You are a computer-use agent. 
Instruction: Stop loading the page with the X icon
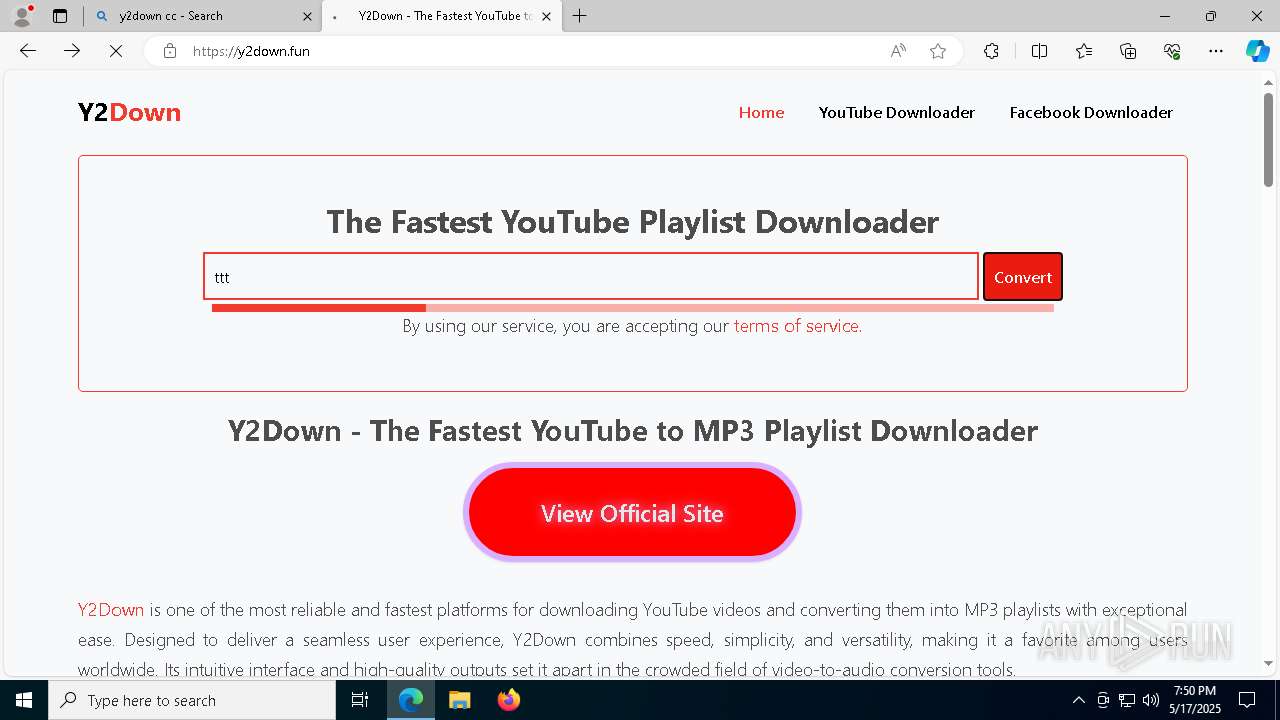coord(116,51)
